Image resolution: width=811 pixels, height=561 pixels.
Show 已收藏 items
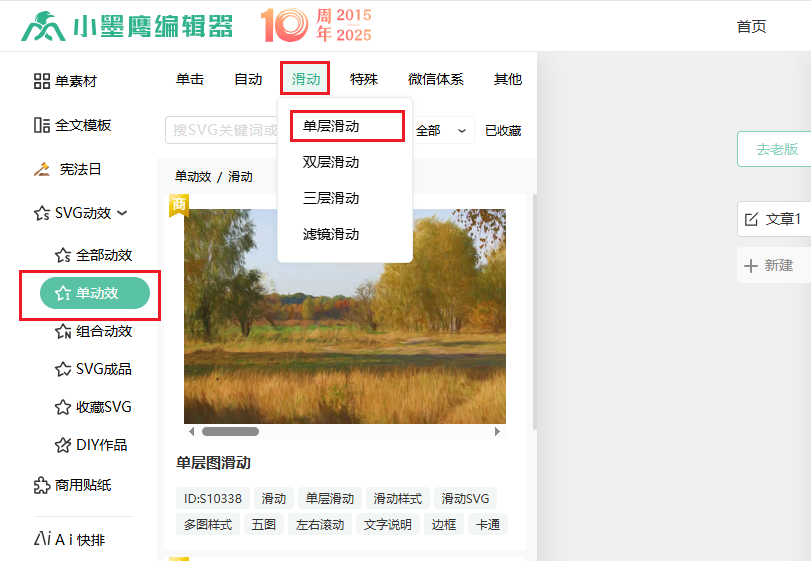(503, 131)
